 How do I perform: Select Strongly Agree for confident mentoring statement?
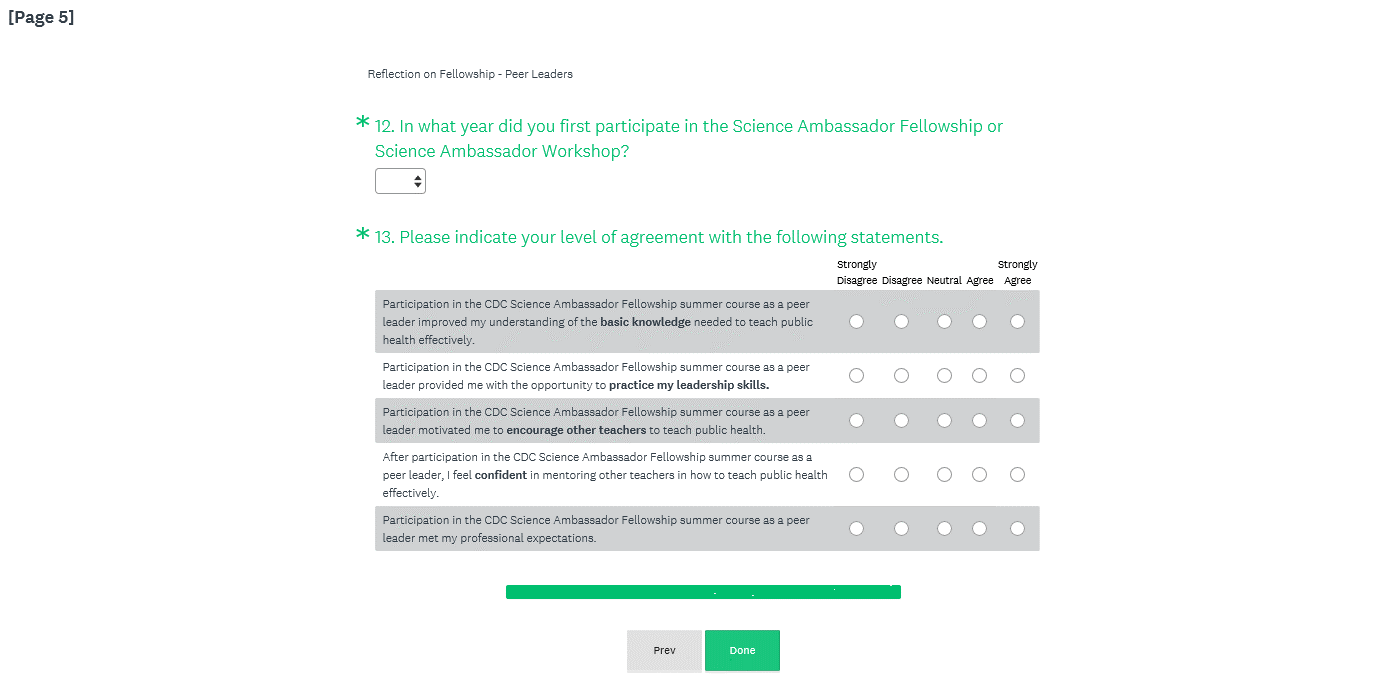pyautogui.click(x=1017, y=475)
